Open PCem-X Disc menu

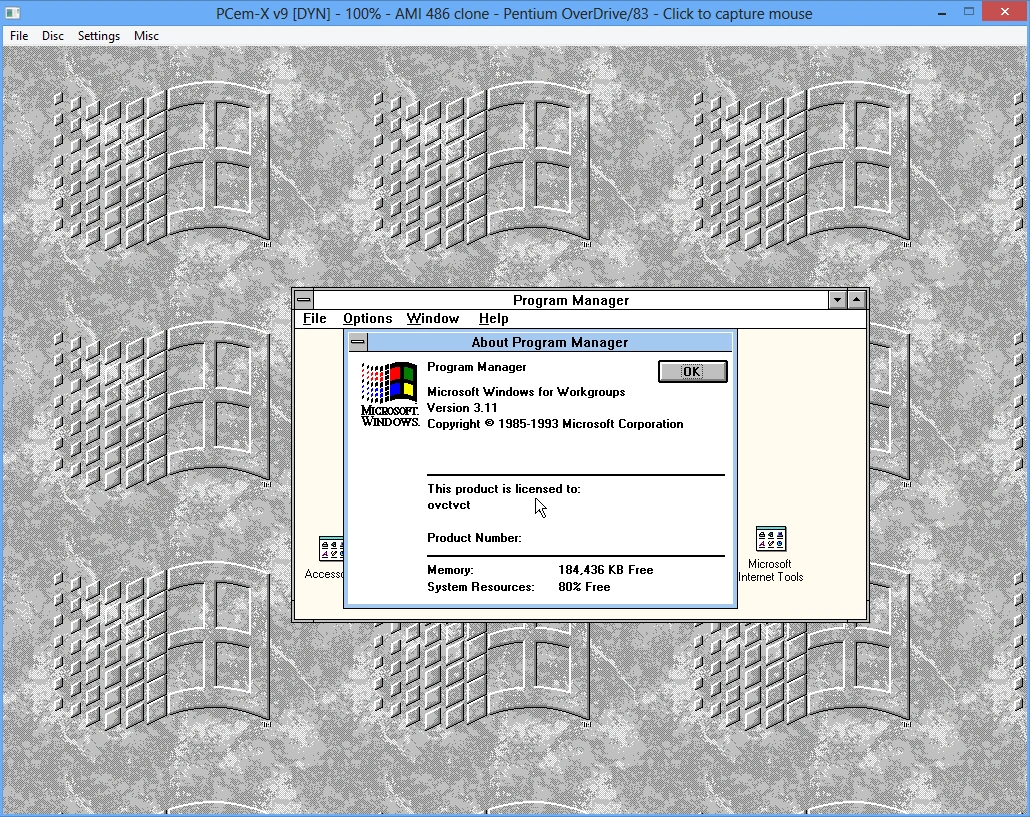tap(53, 35)
